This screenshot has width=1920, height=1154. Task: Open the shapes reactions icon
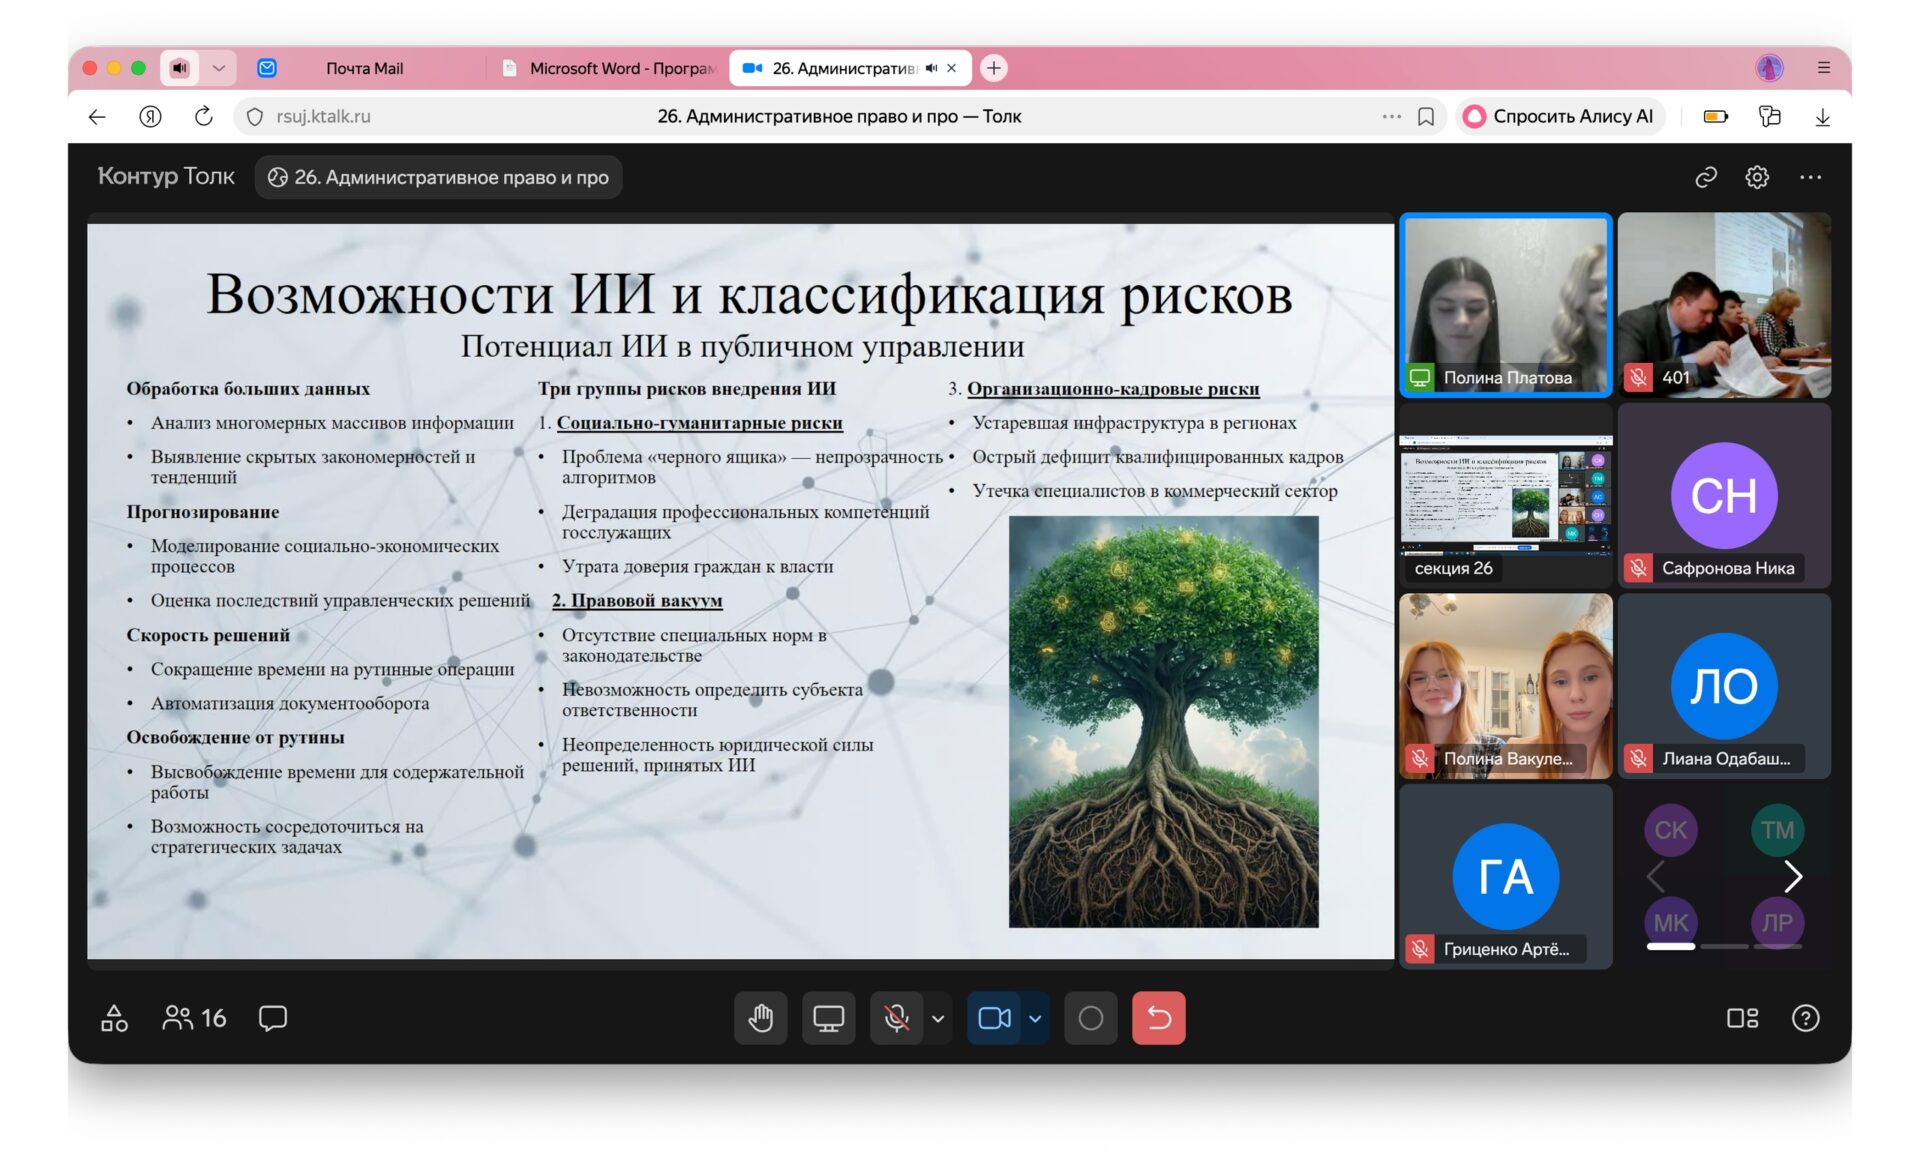[114, 1018]
